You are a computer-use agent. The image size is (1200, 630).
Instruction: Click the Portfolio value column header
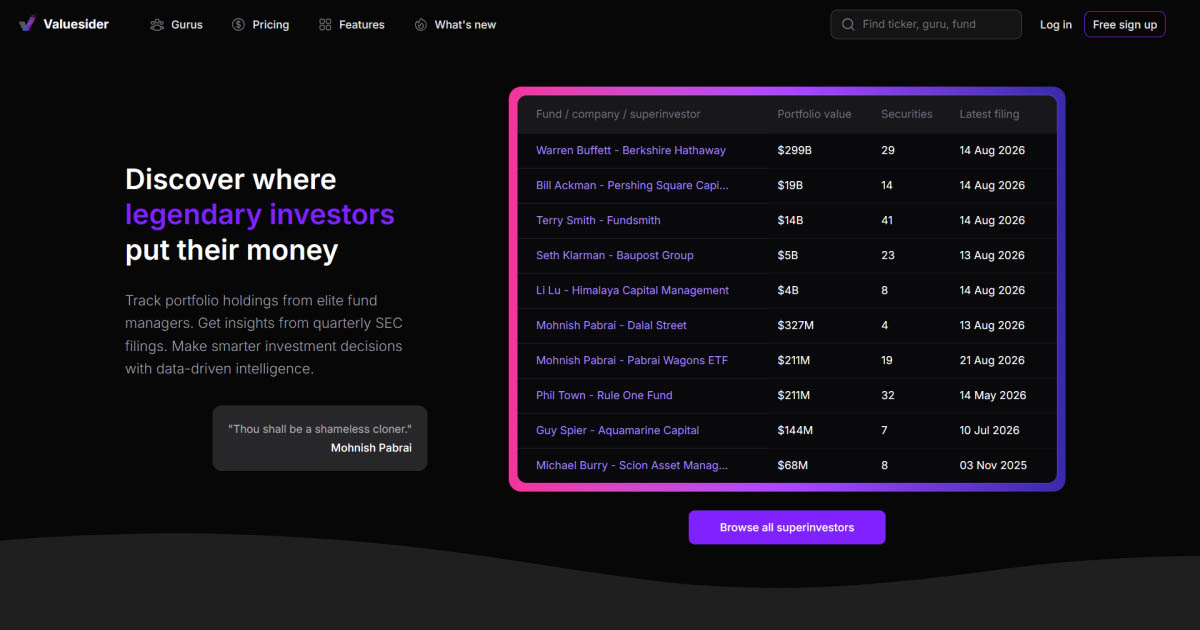pyautogui.click(x=814, y=114)
